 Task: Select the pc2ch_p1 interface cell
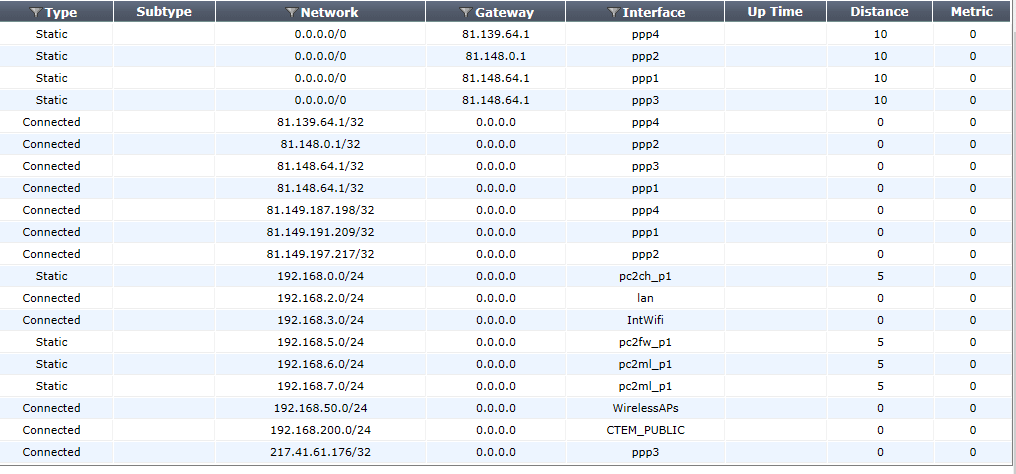[x=645, y=276]
